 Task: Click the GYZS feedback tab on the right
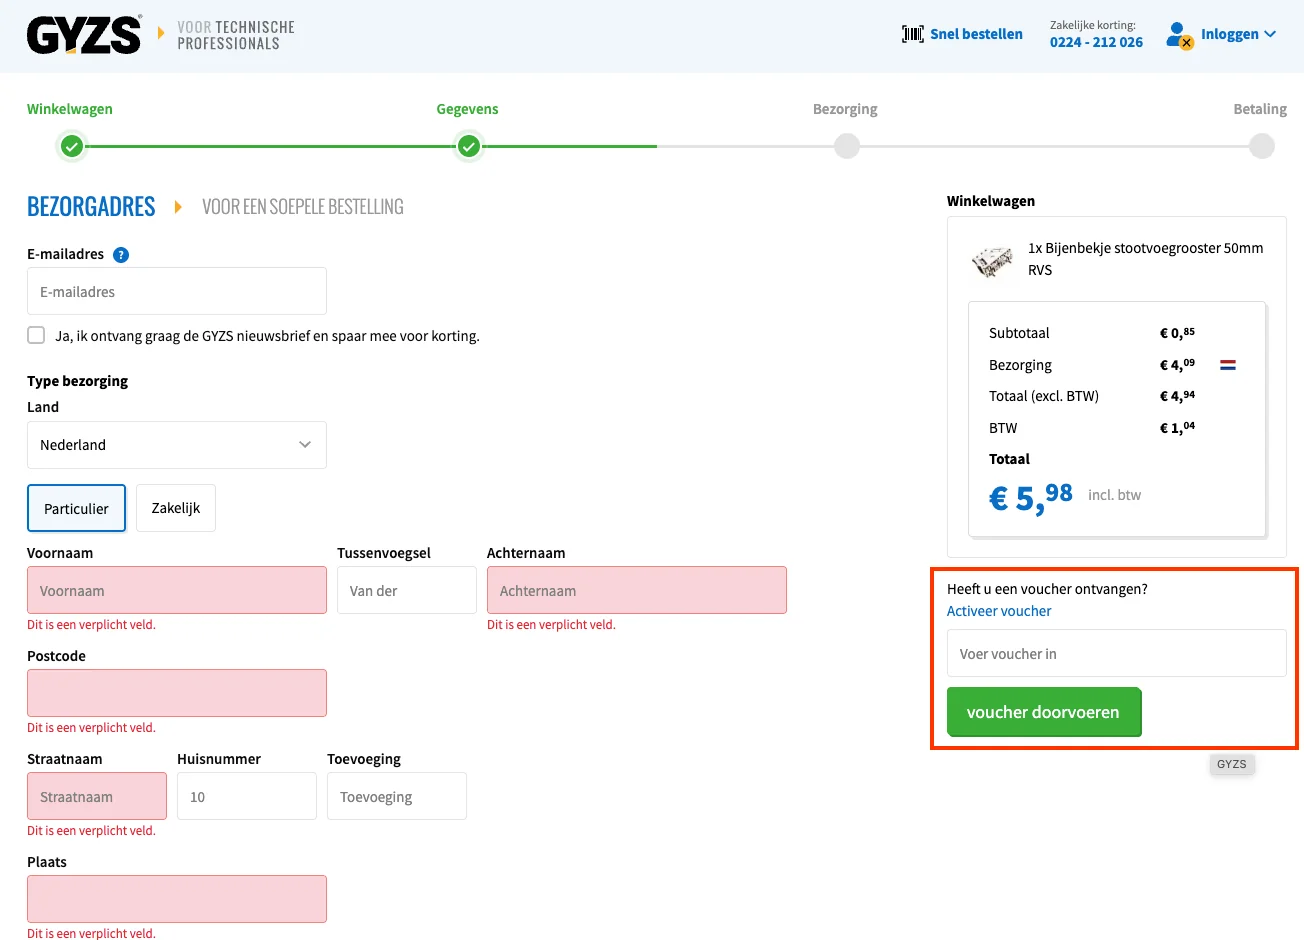1231,763
